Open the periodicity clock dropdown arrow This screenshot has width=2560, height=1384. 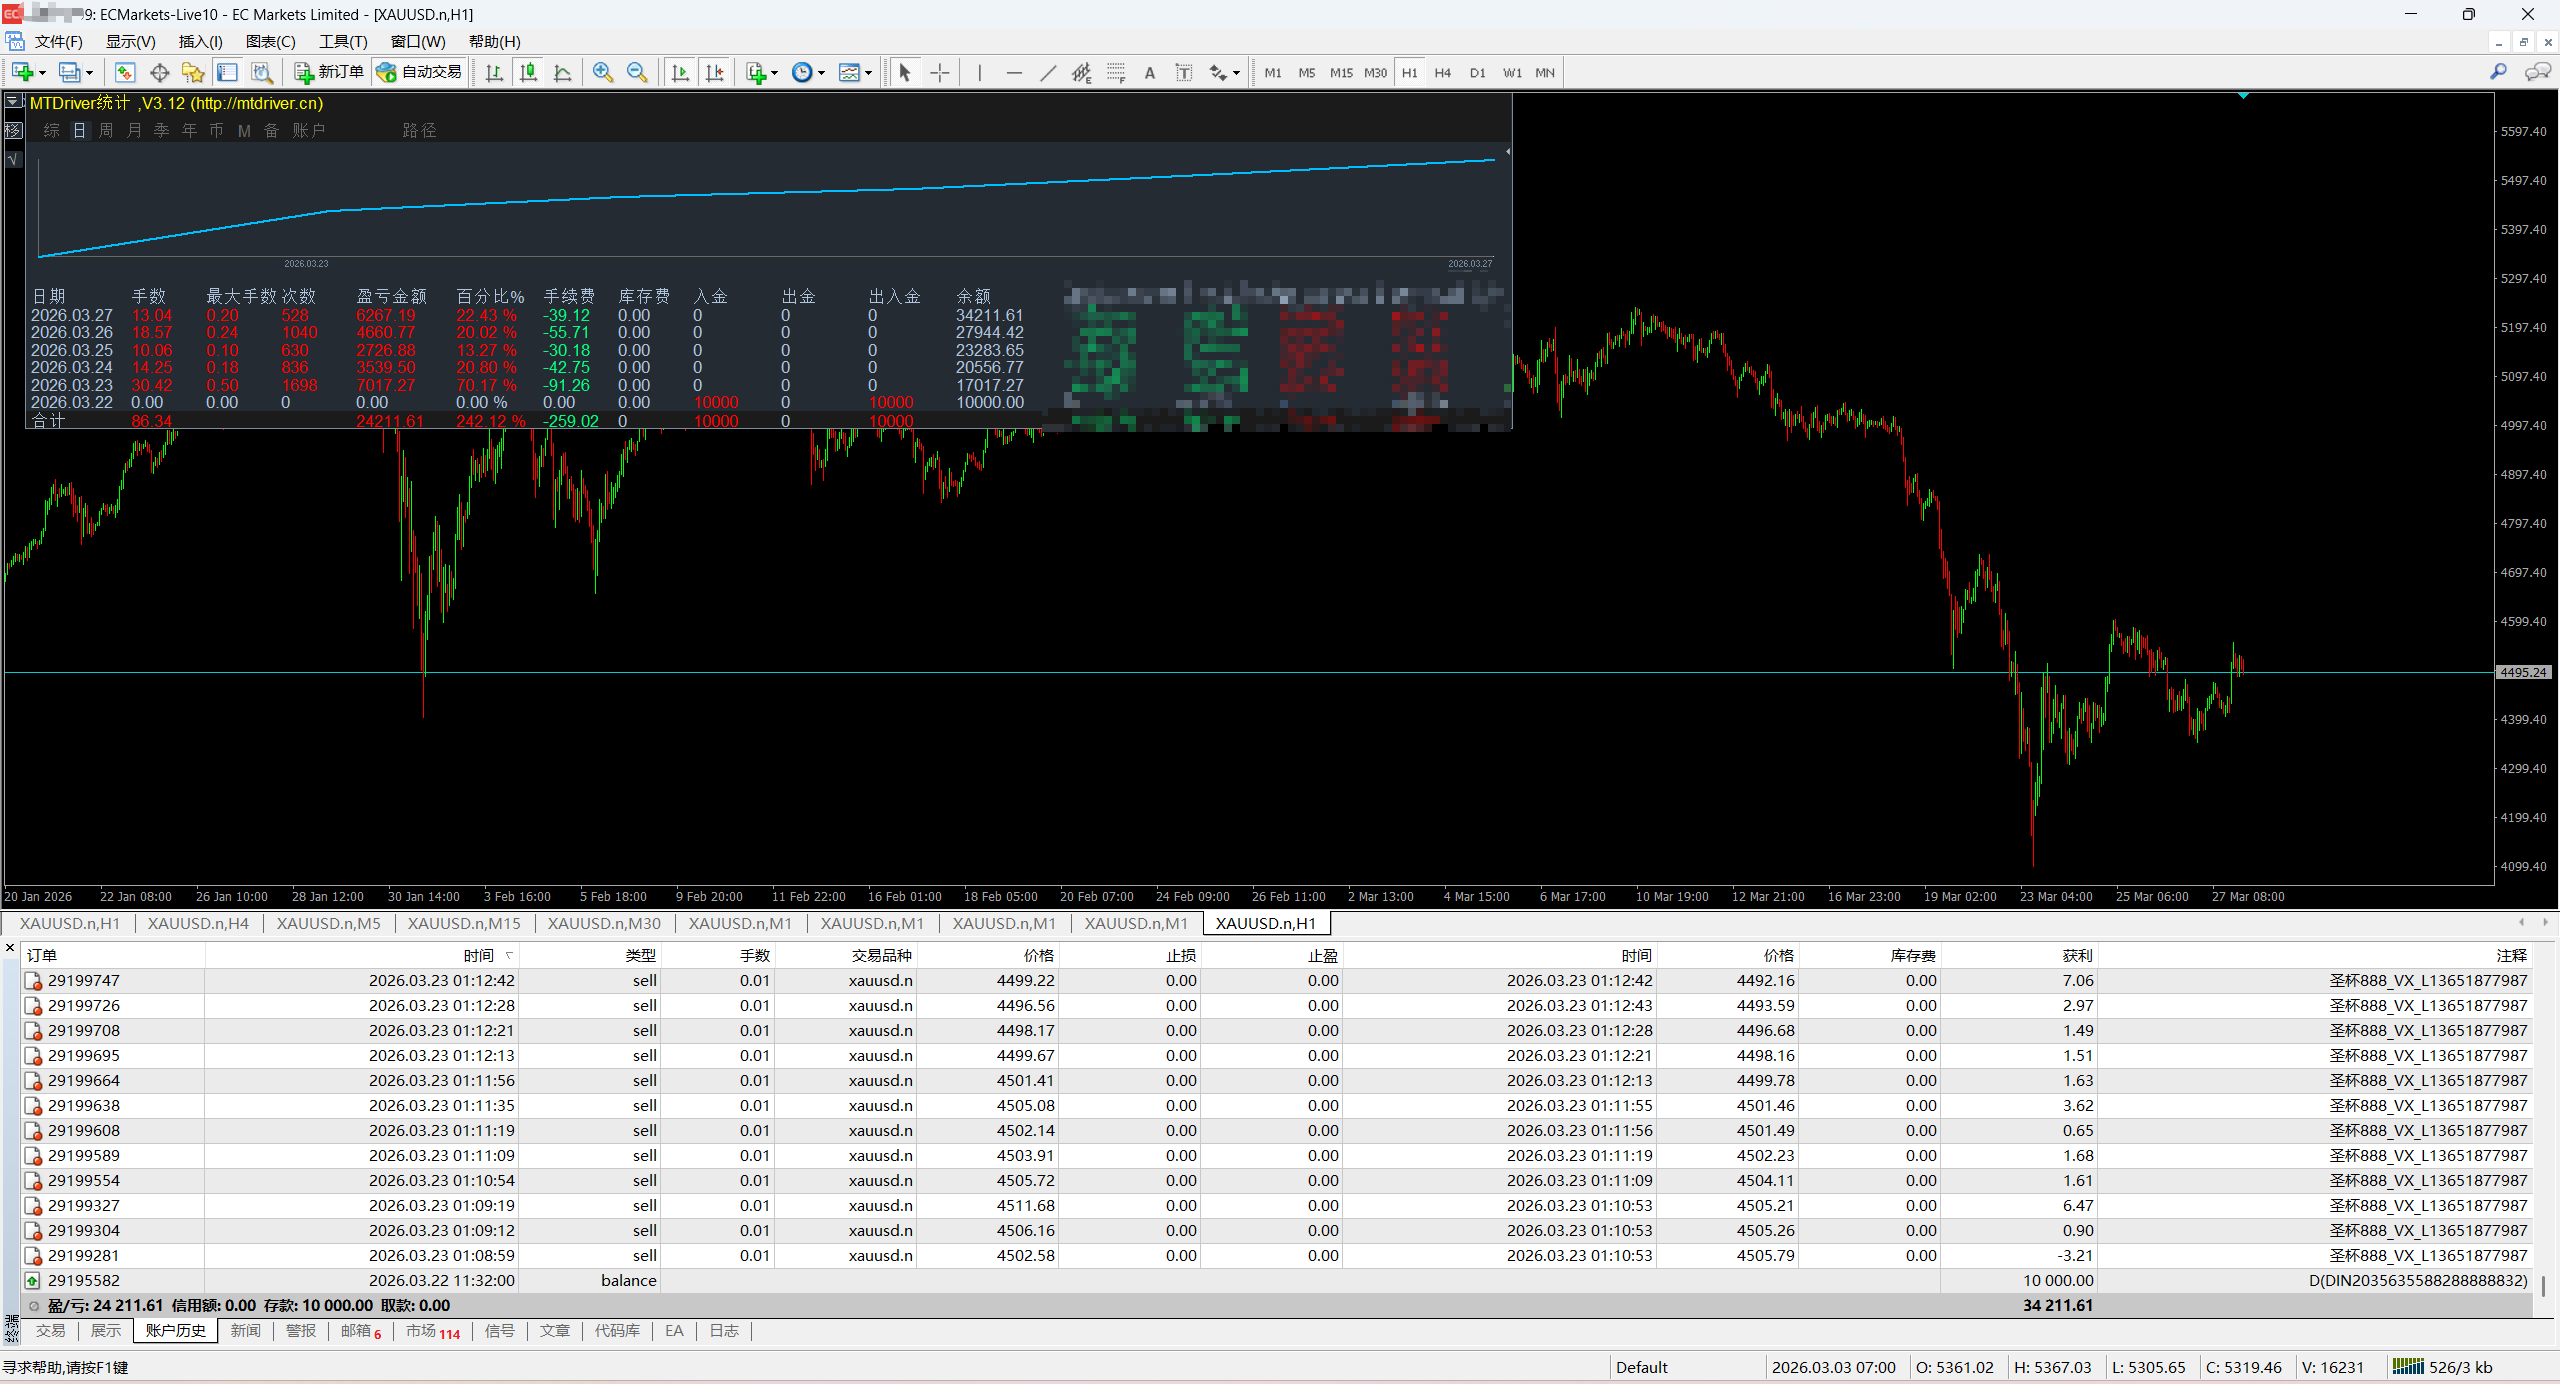click(822, 73)
